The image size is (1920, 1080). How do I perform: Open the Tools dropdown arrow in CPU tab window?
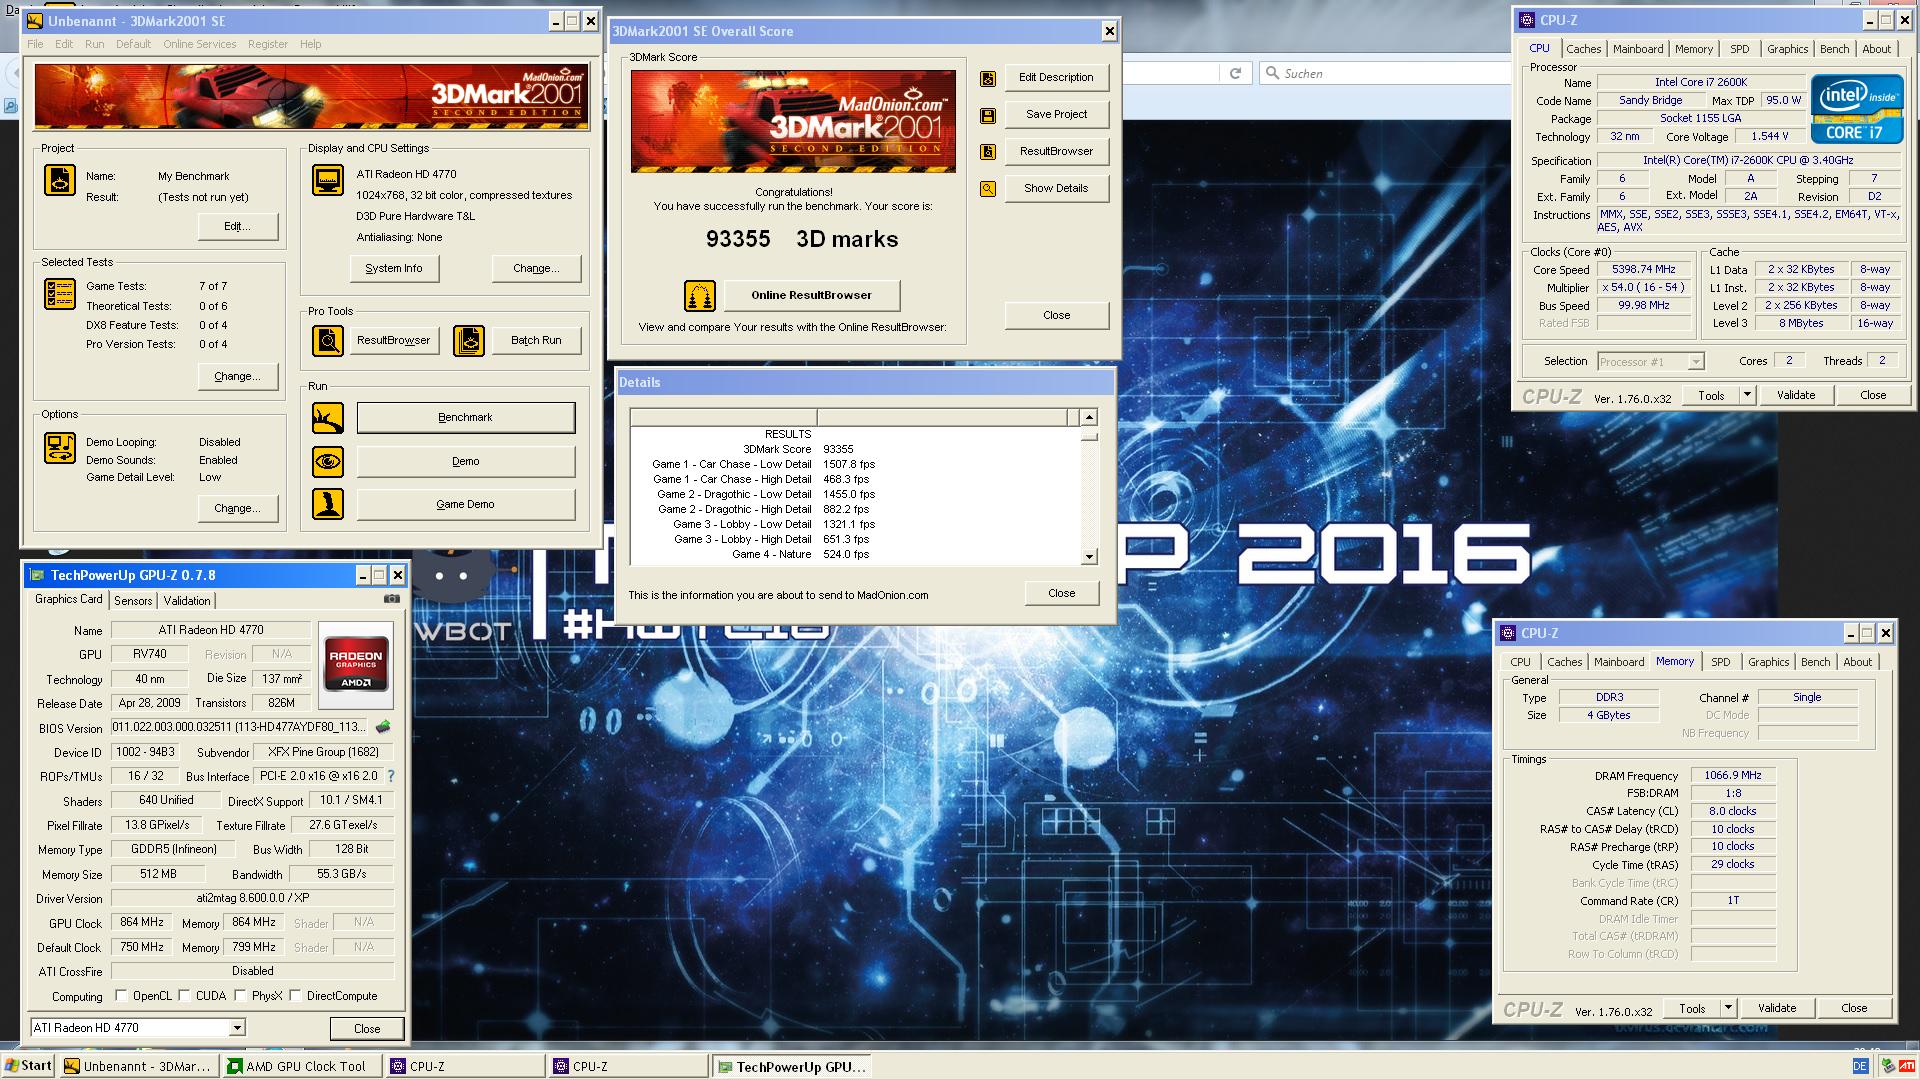click(1747, 395)
